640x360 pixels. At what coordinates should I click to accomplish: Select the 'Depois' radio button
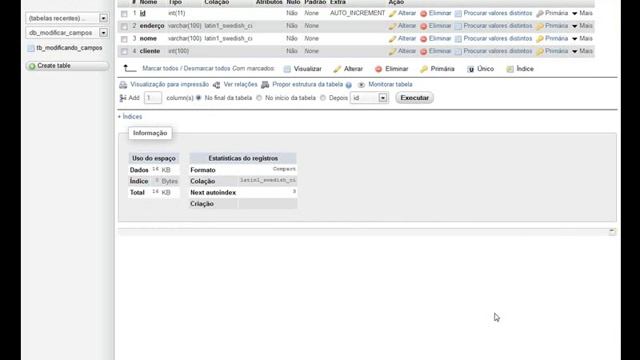[x=323, y=98]
